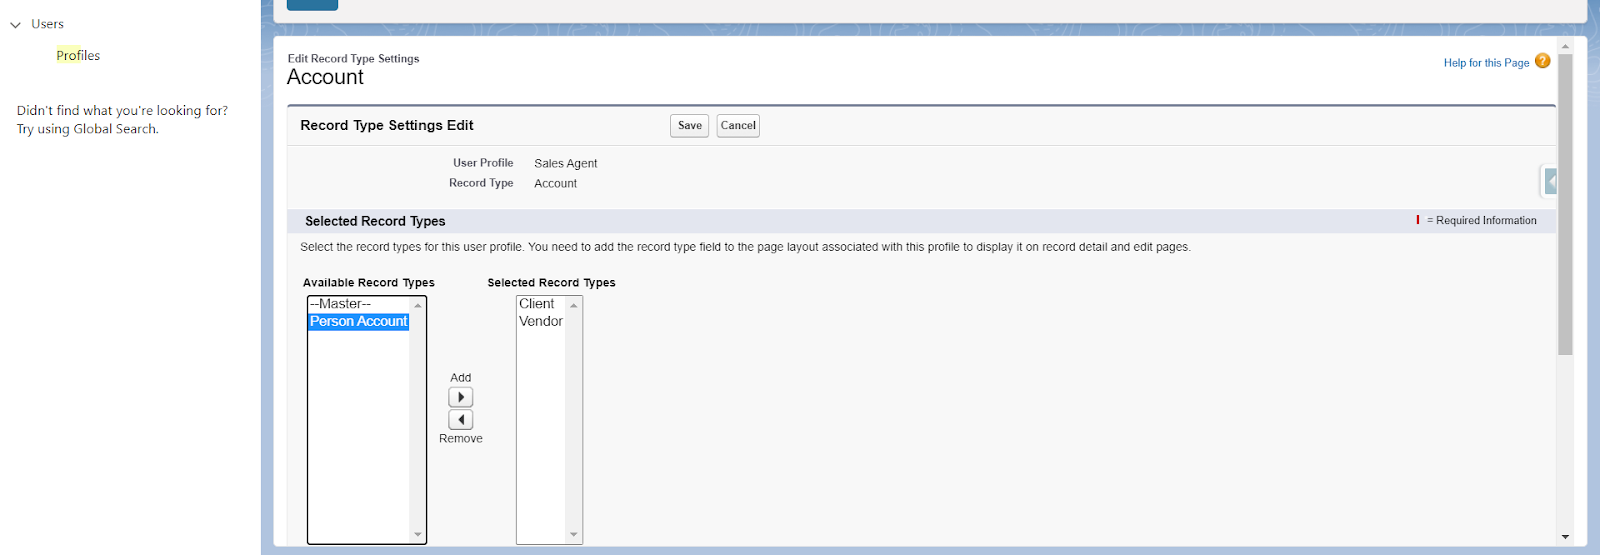Click the Required Information legend text
Screen dimensions: 1600x555
1481,220
